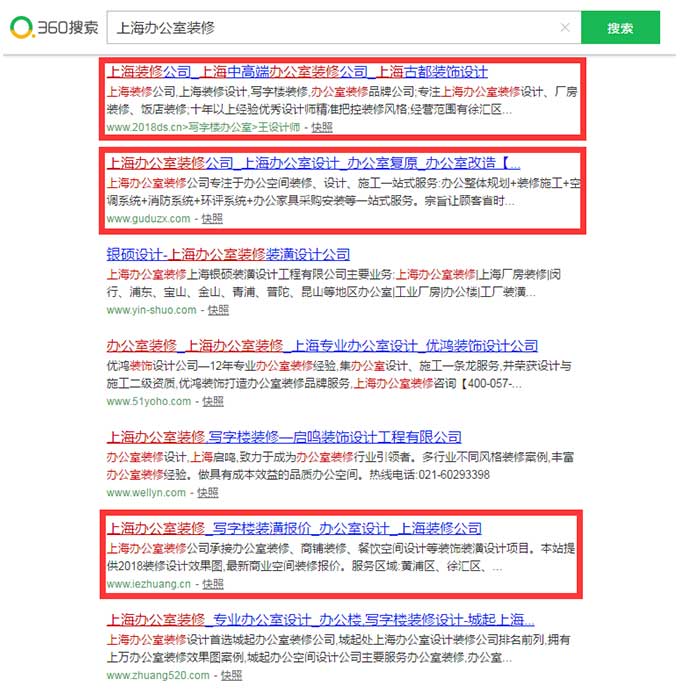680x700 pixels.
Task: Click the www.guduzx.com URL text
Action: pyautogui.click(x=148, y=219)
